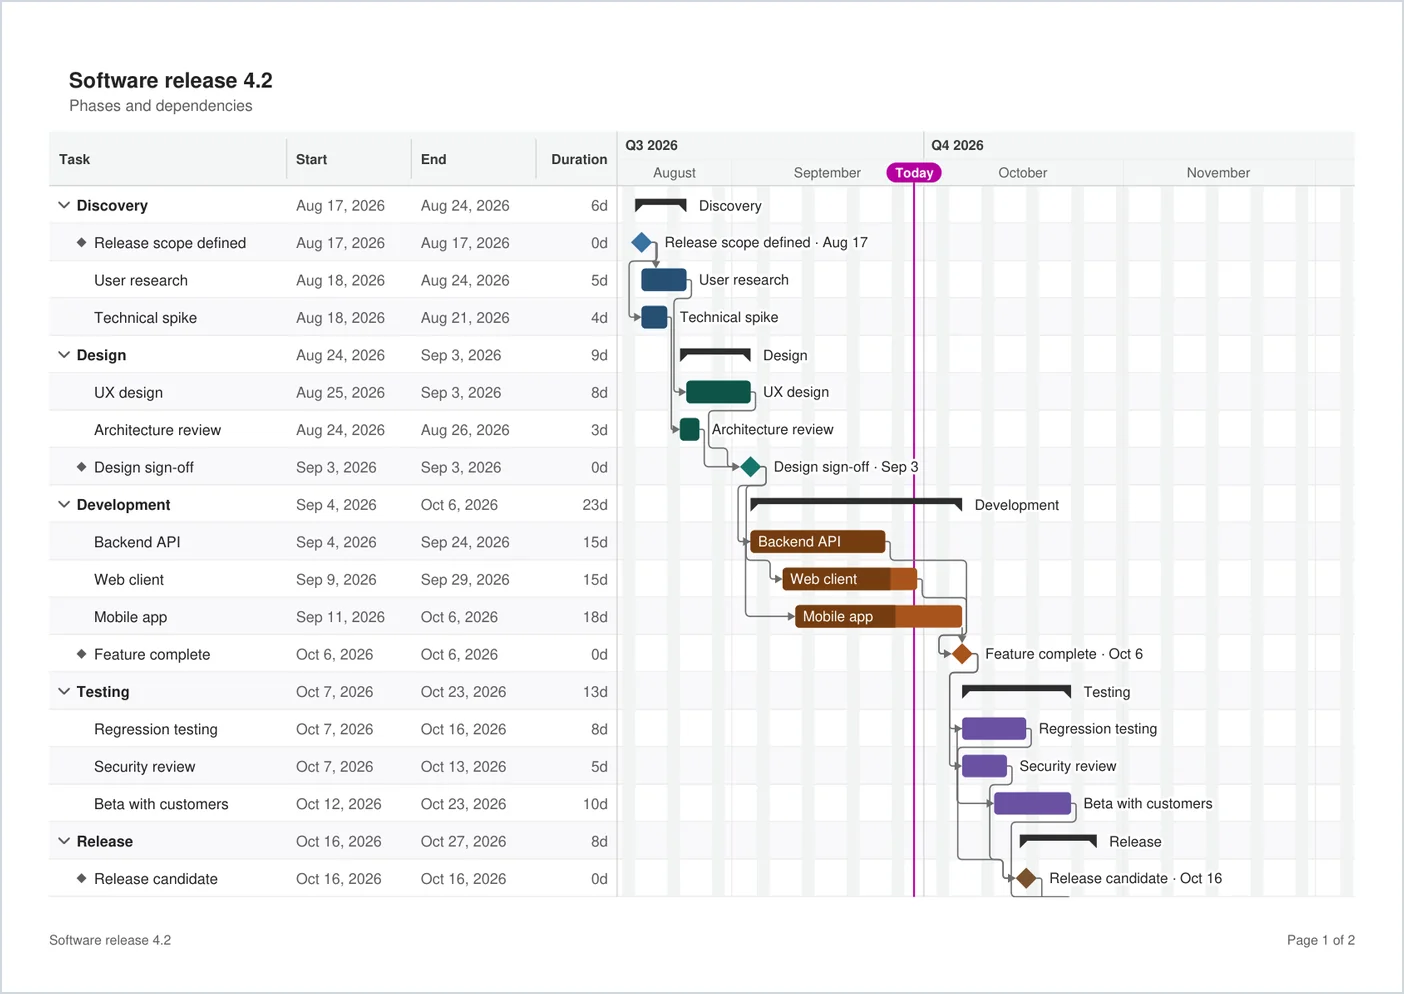This screenshot has height=994, width=1404.
Task: Click the Page 1 of 2 footer text
Action: click(1321, 940)
